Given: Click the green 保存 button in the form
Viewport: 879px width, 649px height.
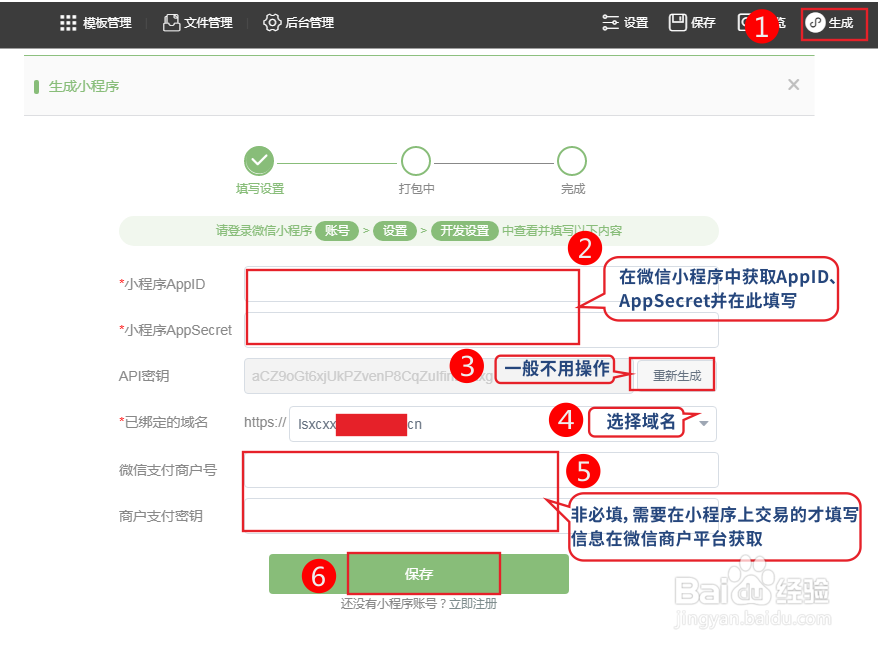Looking at the screenshot, I should coord(419,574).
